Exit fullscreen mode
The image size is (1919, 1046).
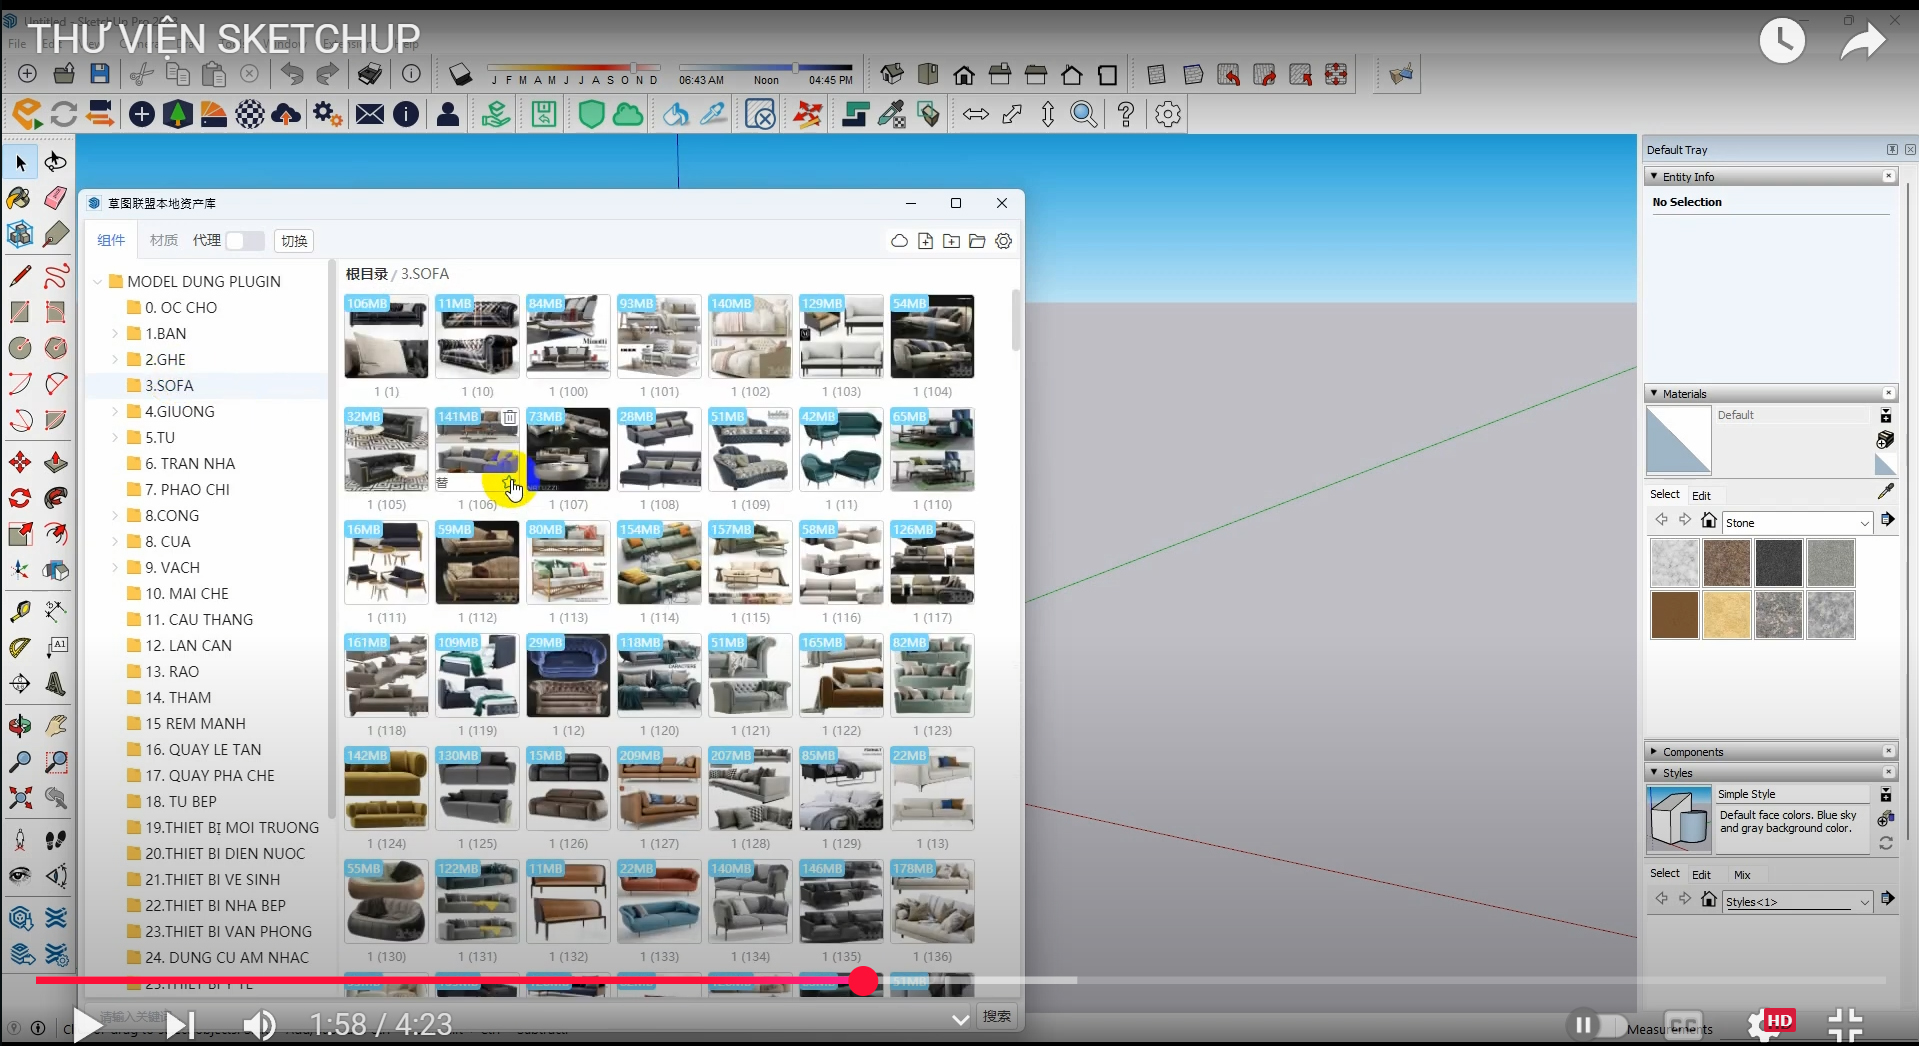point(1845,1025)
